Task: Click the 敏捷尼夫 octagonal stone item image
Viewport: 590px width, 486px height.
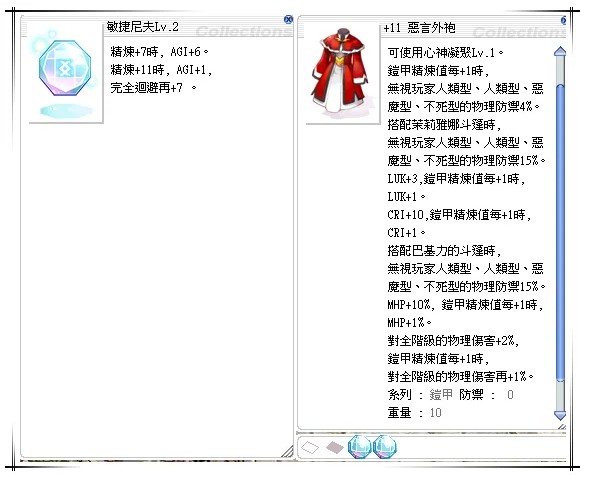Action: [65, 68]
